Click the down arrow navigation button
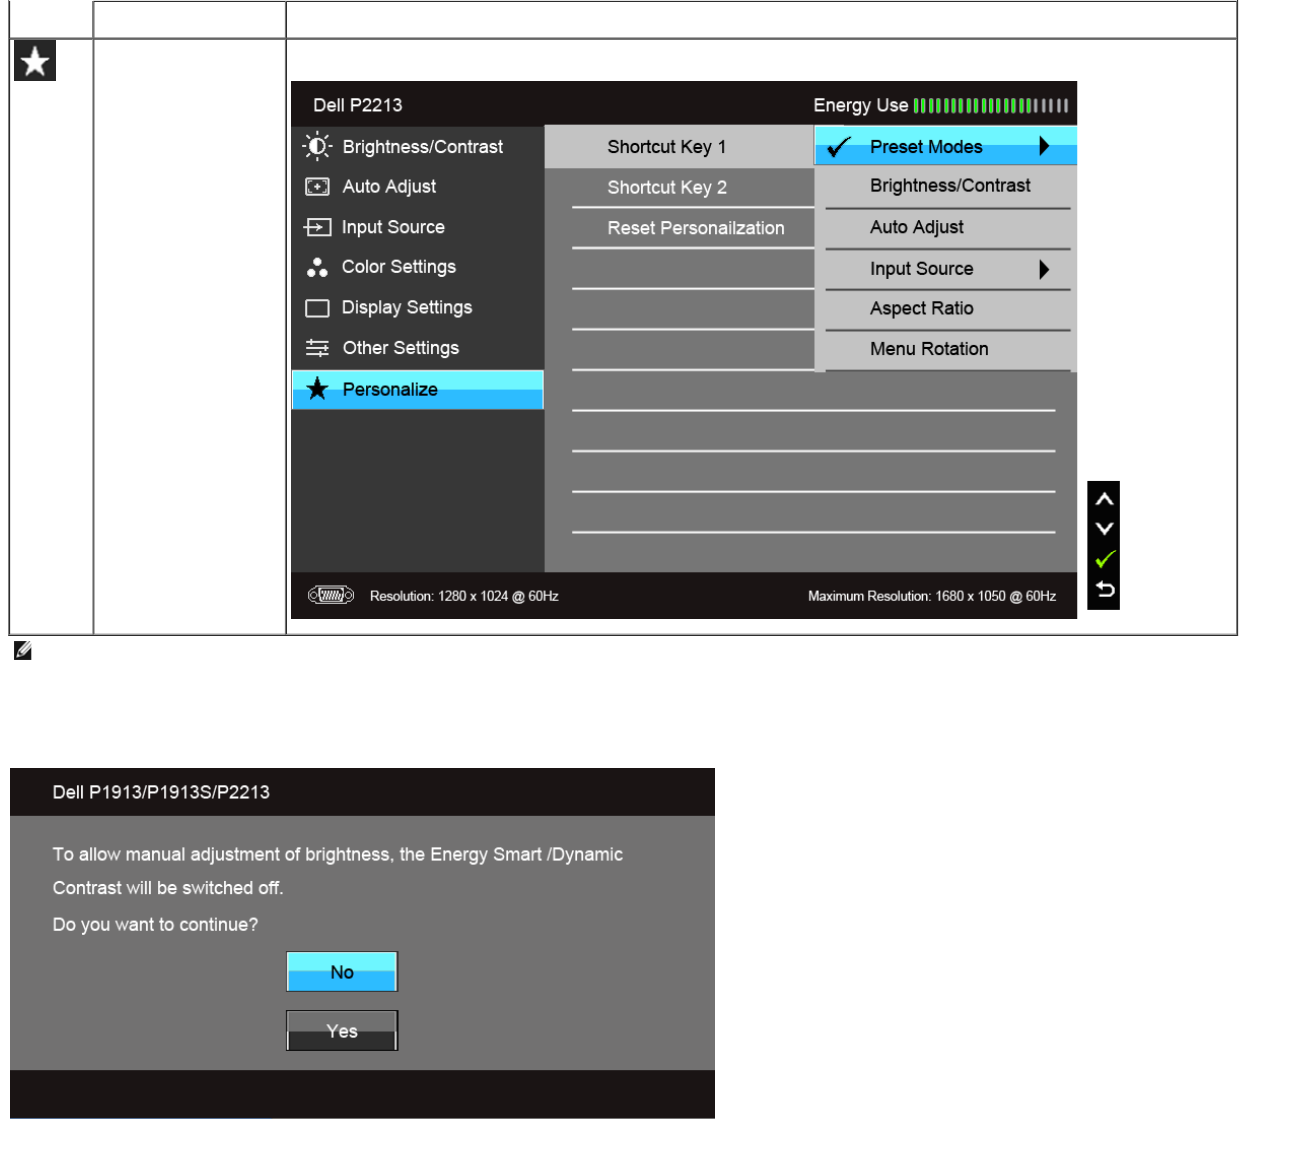The width and height of the screenshot is (1299, 1158). pyautogui.click(x=1104, y=528)
